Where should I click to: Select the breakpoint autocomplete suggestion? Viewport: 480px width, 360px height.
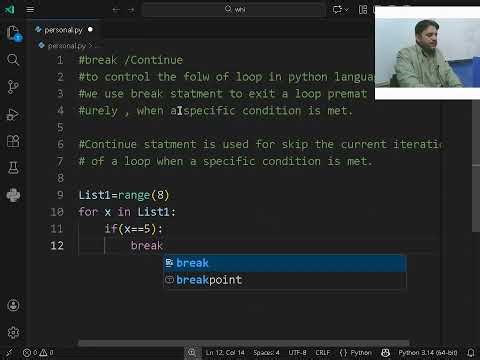pyautogui.click(x=285, y=280)
